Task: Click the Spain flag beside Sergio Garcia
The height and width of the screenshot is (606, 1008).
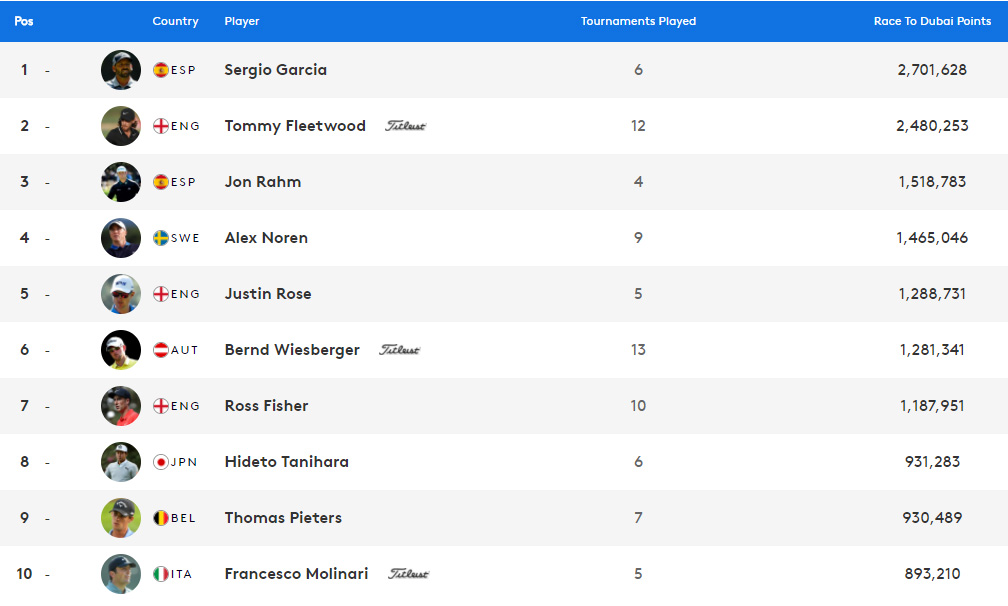Action: (161, 70)
